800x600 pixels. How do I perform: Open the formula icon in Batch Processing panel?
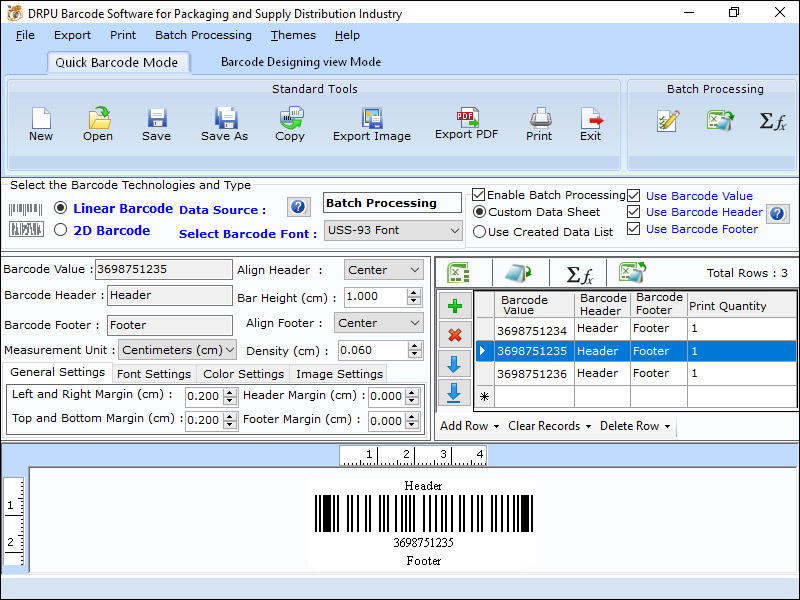(x=772, y=121)
